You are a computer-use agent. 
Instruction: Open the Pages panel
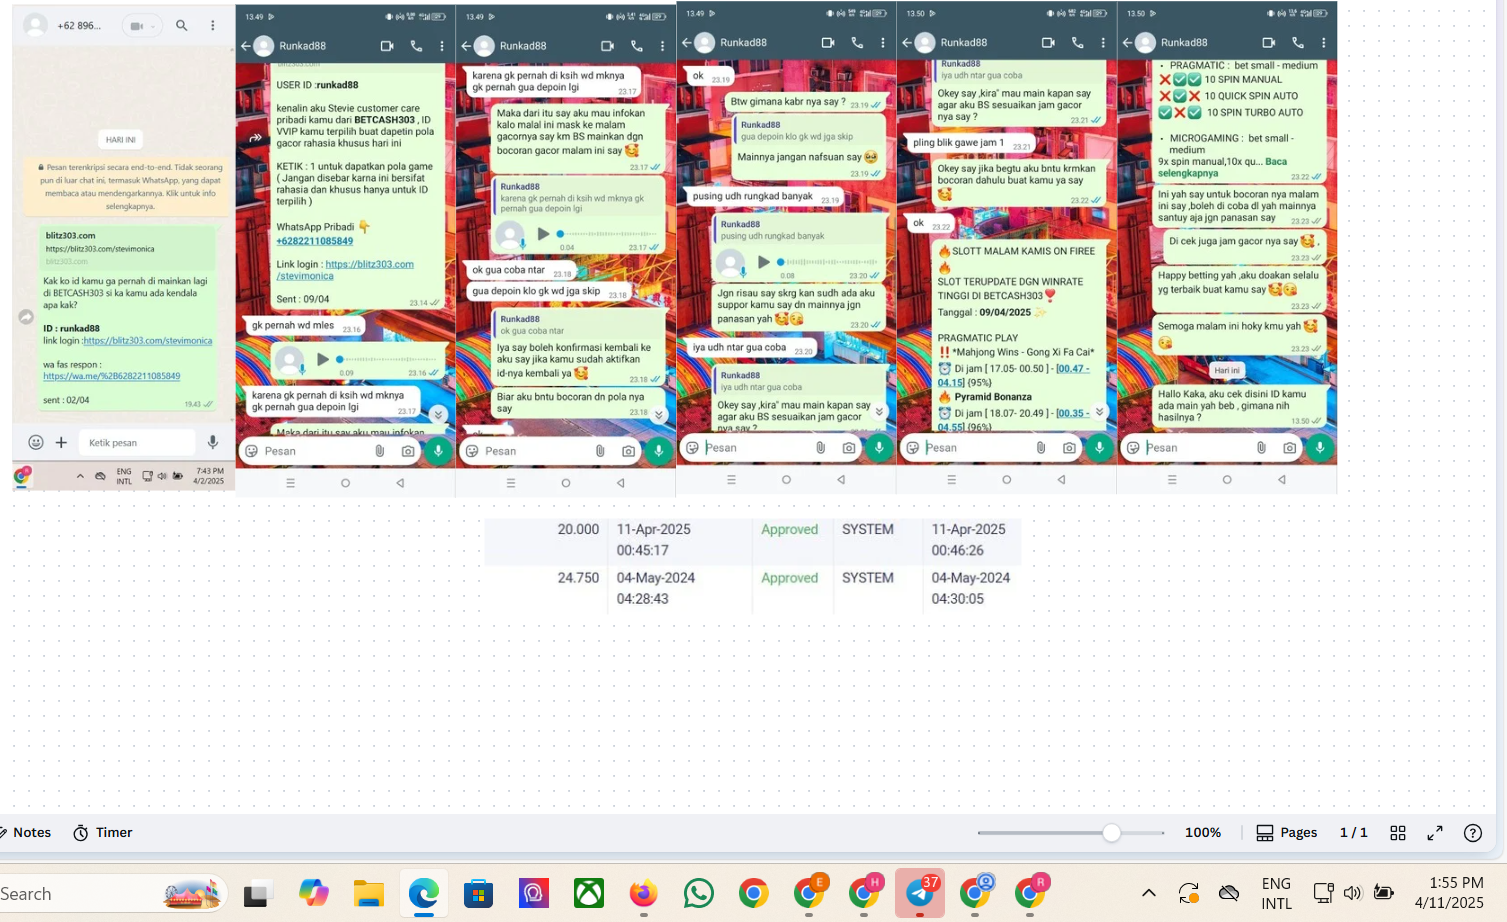pyautogui.click(x=1287, y=832)
